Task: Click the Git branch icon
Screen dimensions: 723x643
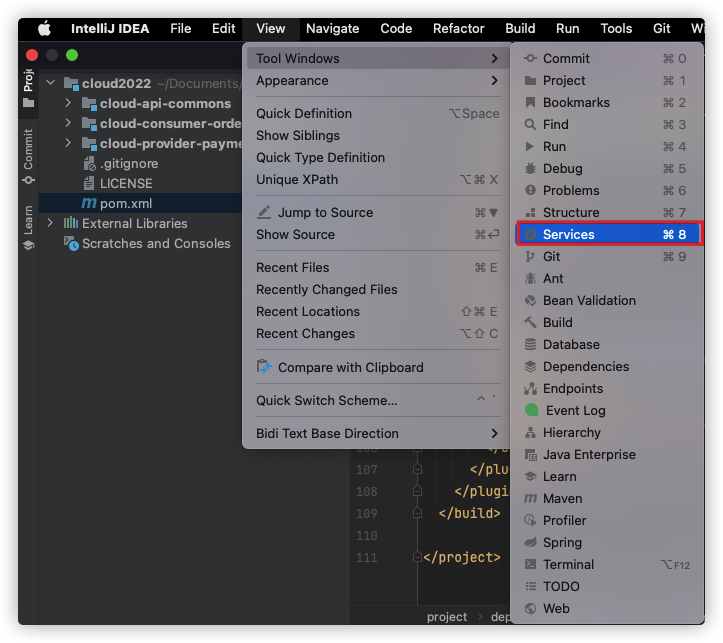Action: pos(530,257)
